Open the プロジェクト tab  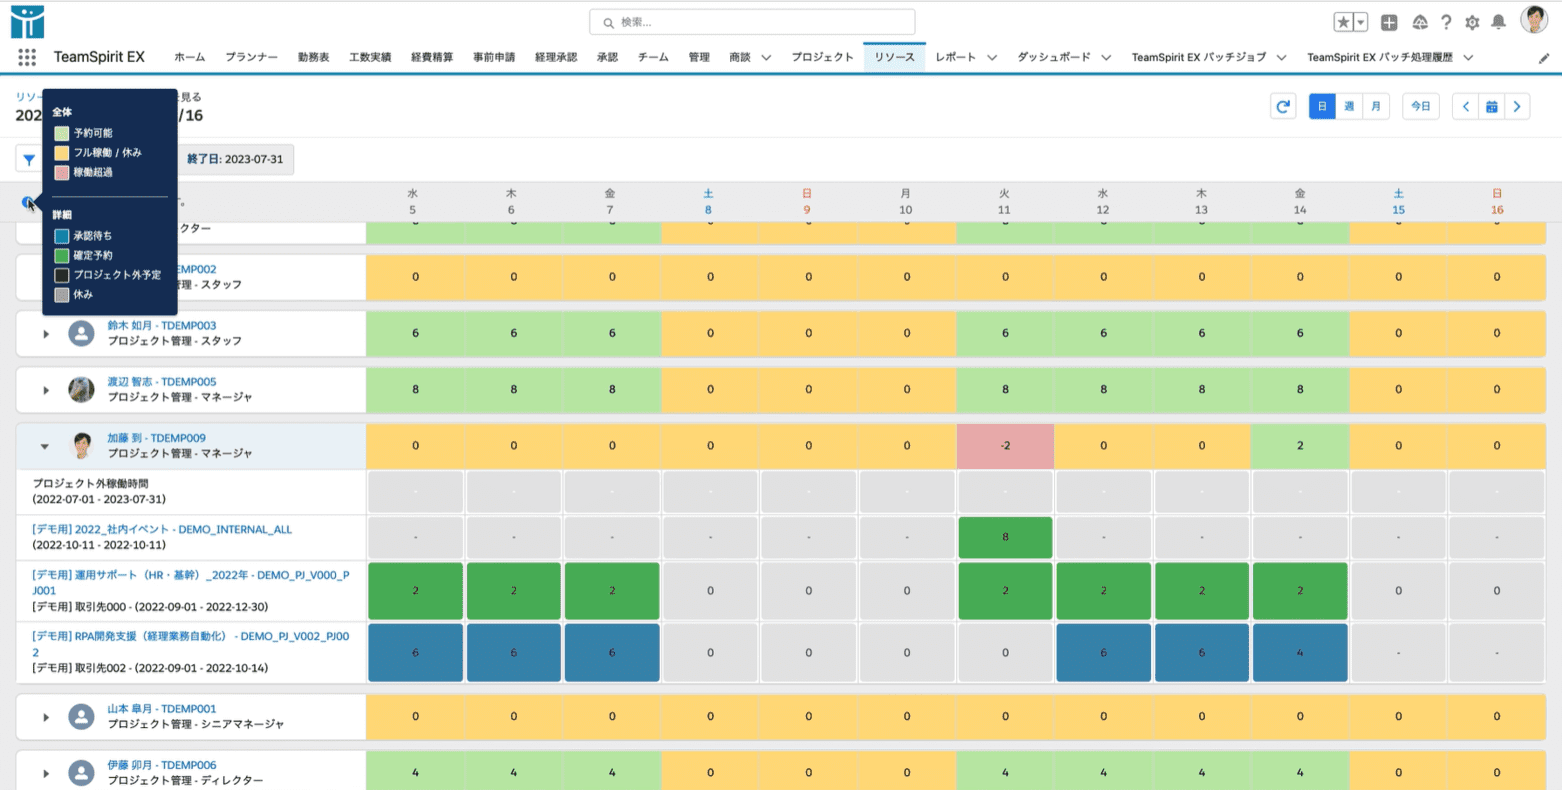click(x=822, y=57)
